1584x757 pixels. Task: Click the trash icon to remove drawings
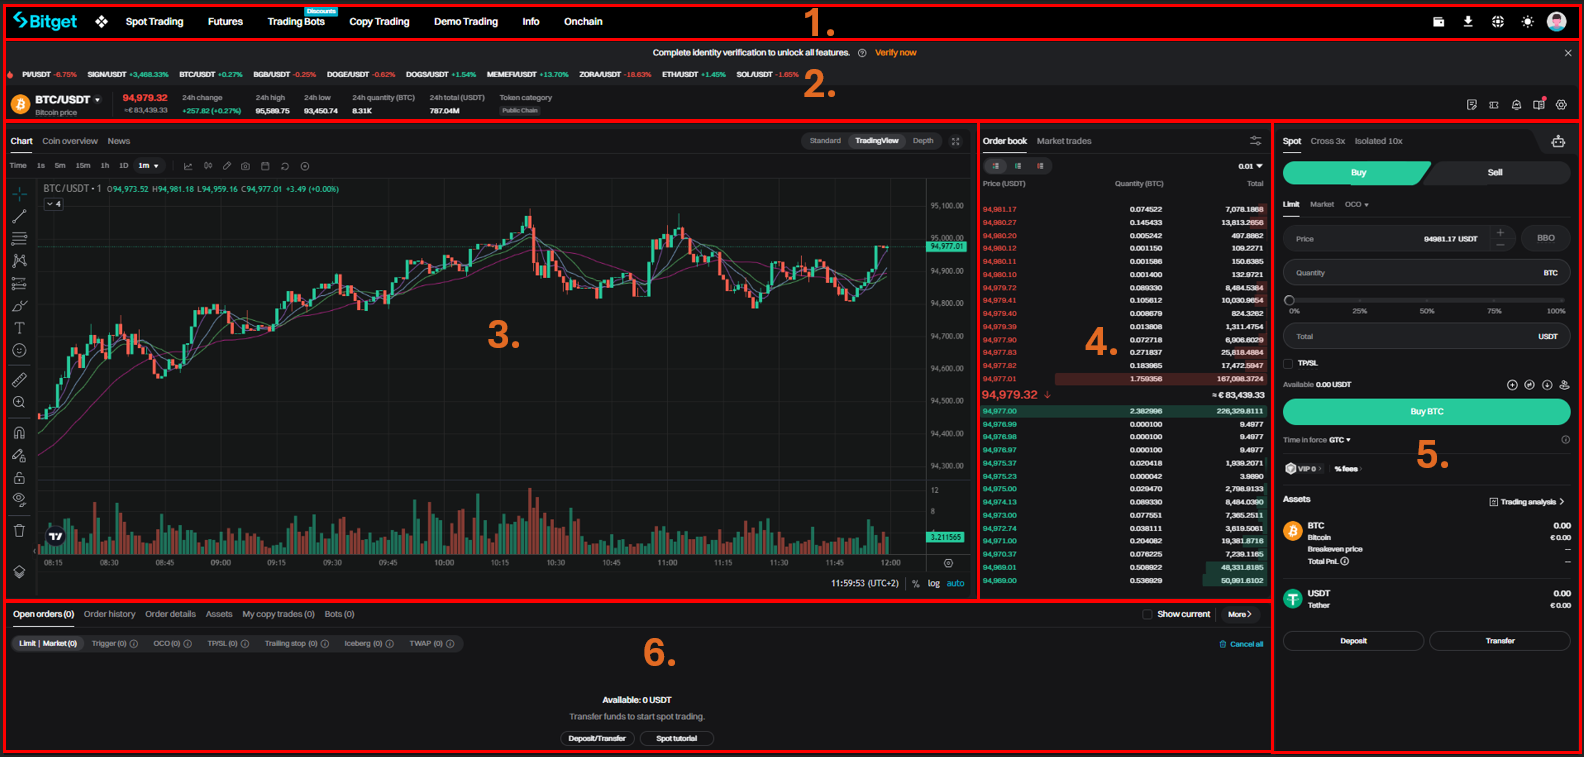pyautogui.click(x=19, y=531)
